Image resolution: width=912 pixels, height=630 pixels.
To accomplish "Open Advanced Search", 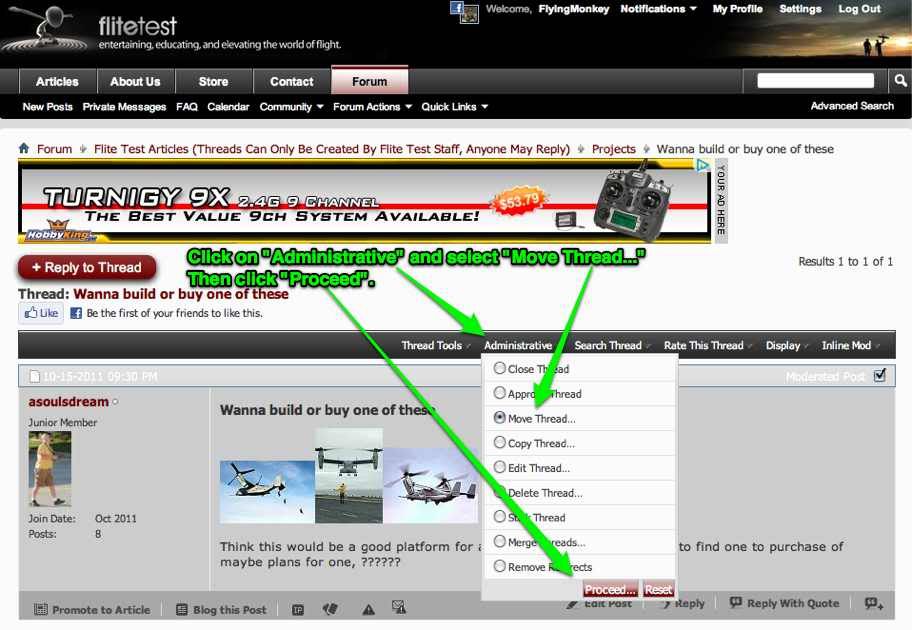I will pyautogui.click(x=852, y=106).
